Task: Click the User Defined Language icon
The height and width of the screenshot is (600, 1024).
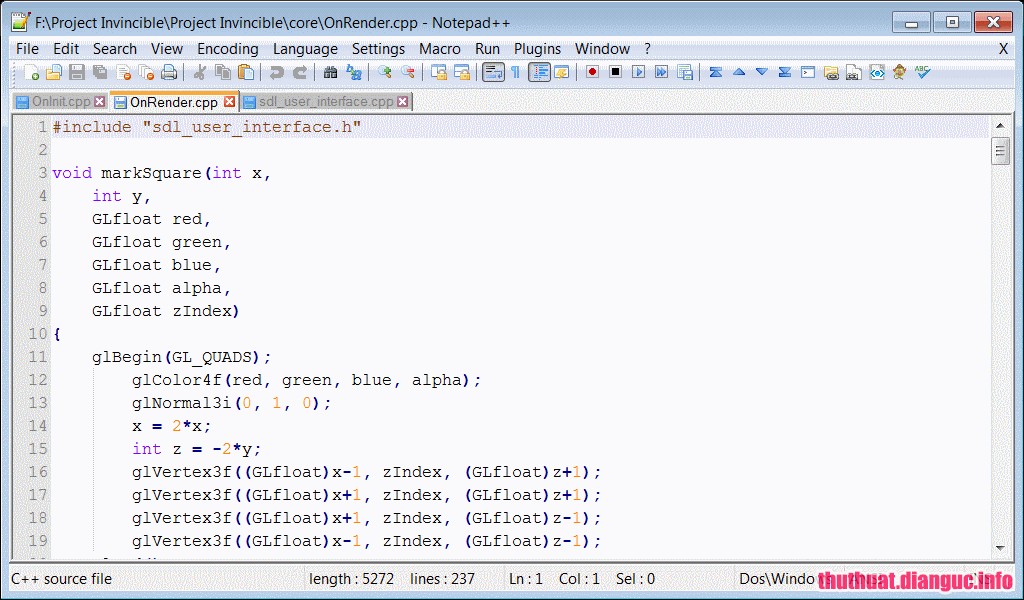Action: point(562,72)
